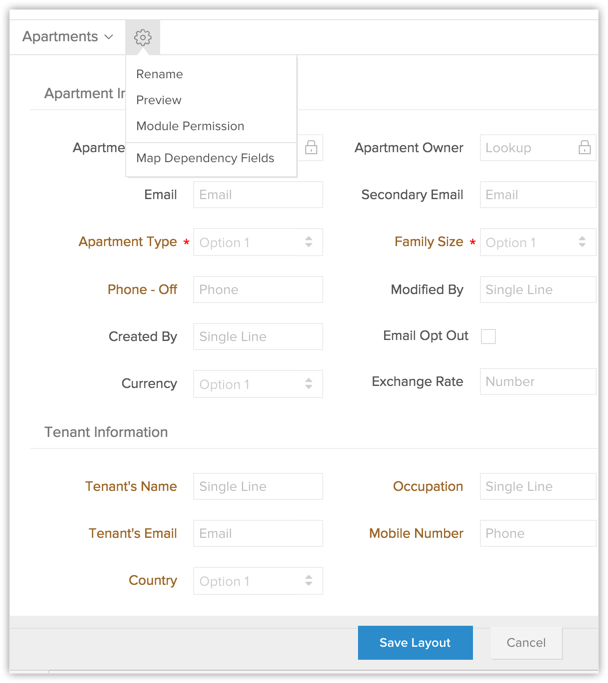Click the Tenant's Name single line field
The height and width of the screenshot is (683, 608).
click(x=257, y=487)
